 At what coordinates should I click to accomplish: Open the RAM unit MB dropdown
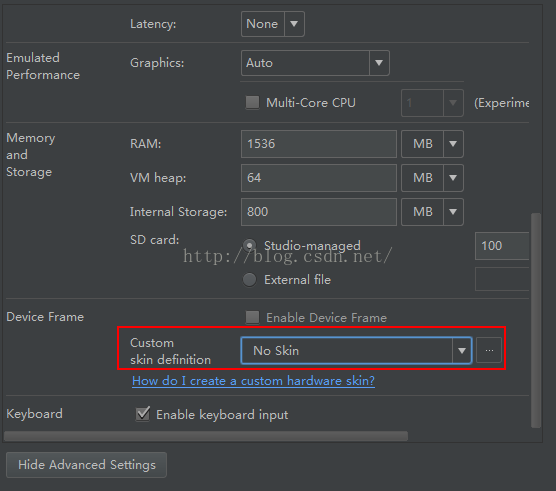(432, 144)
